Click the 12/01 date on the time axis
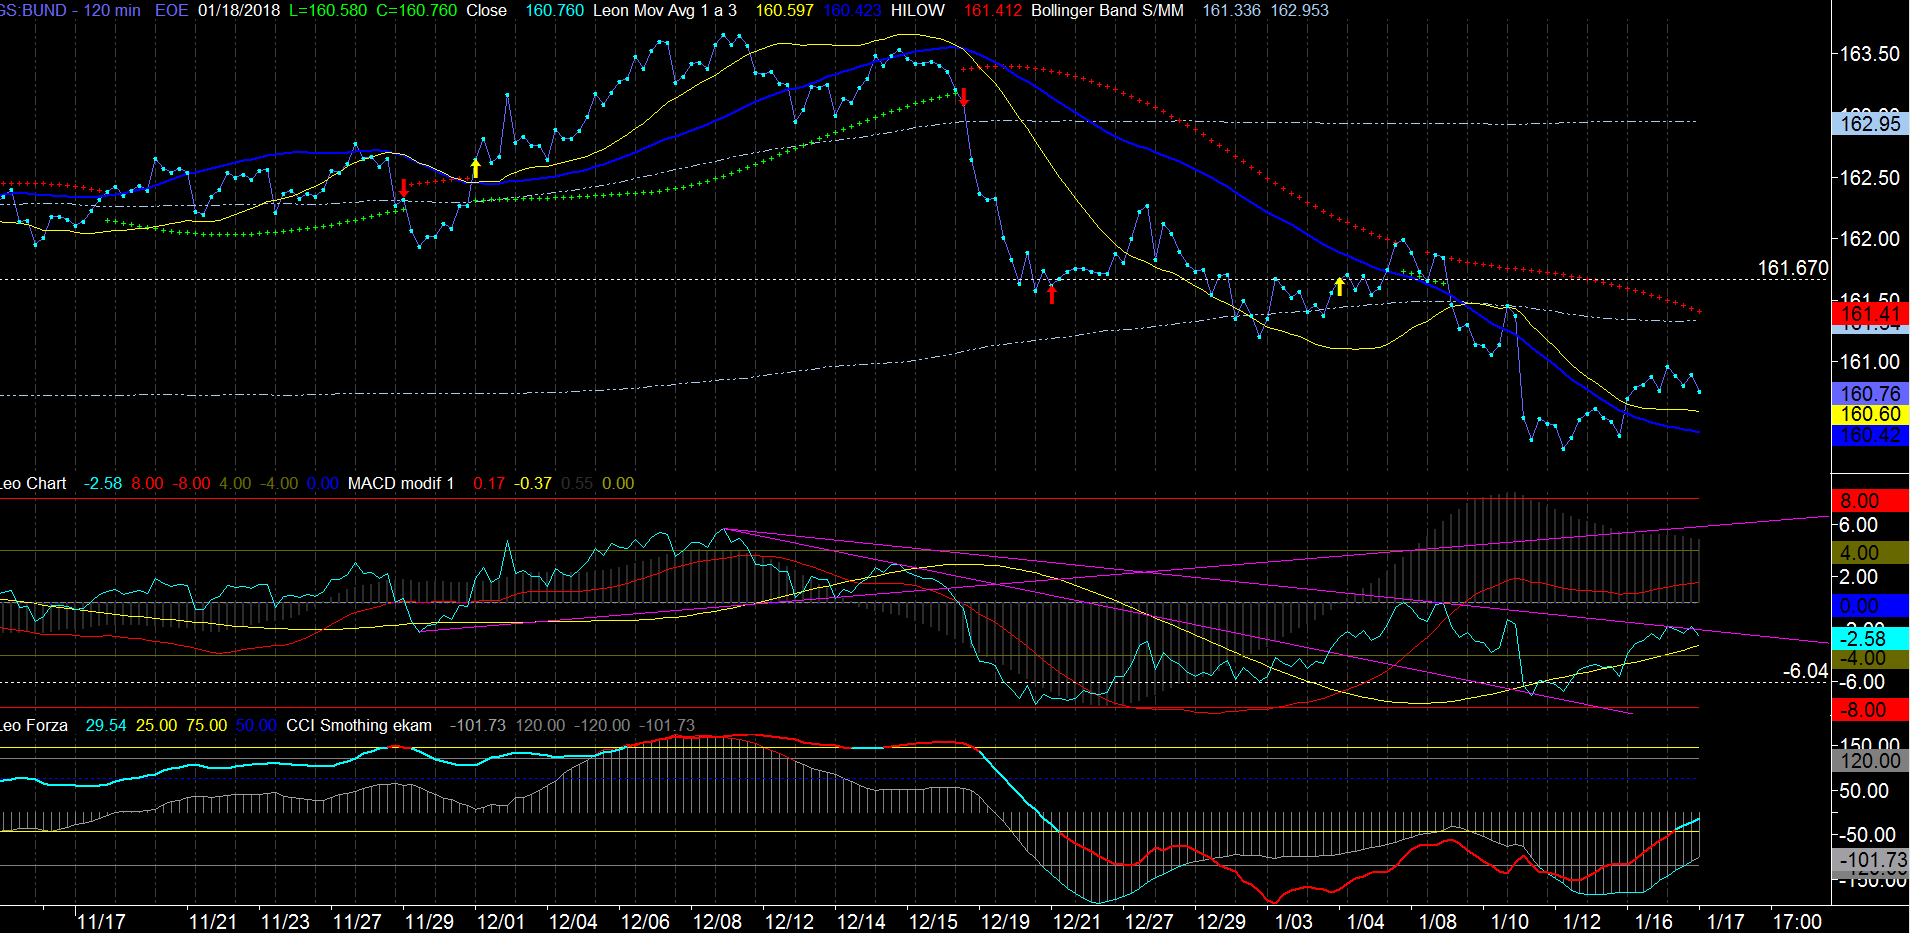Screen dimensions: 1910x933 [x=501, y=922]
